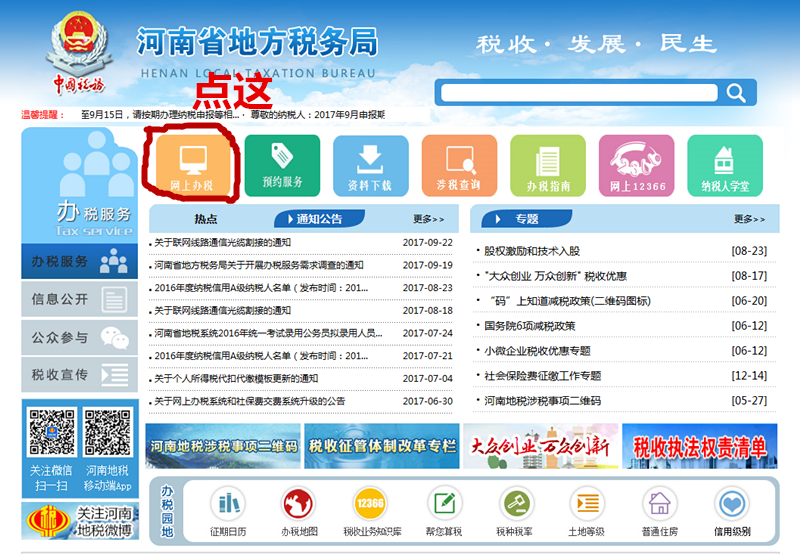Screen dimensions: 800x554
Task: Switch to the 热点 tab
Action: [x=206, y=219]
